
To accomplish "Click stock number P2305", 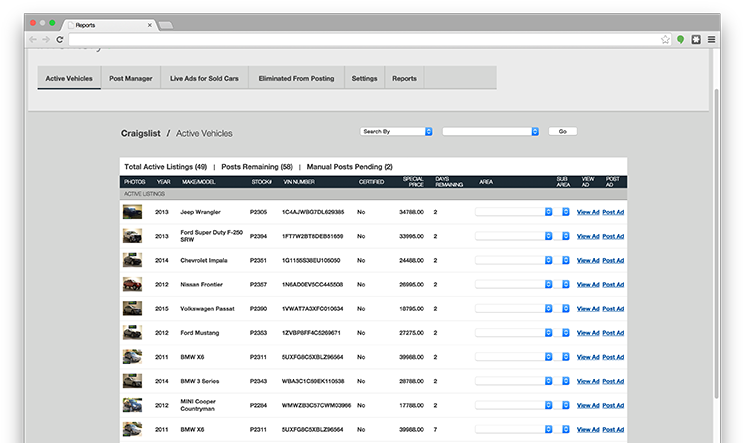I will coord(258,212).
